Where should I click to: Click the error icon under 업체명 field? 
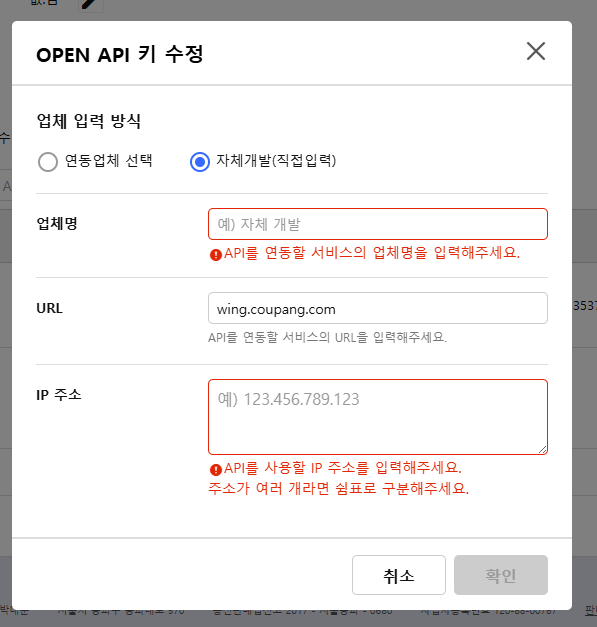click(x=216, y=254)
